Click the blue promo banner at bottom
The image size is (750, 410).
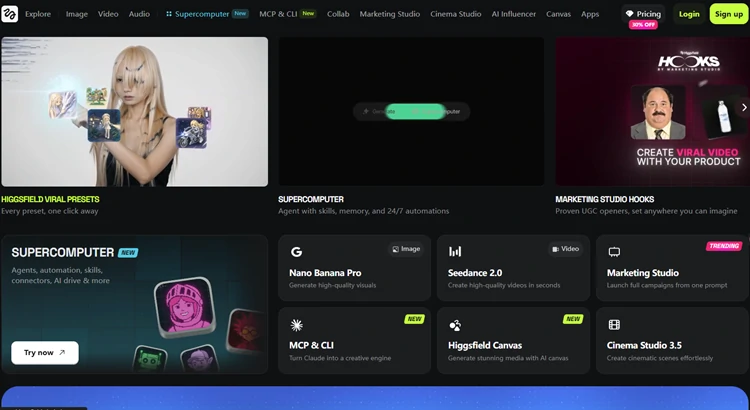pos(375,398)
